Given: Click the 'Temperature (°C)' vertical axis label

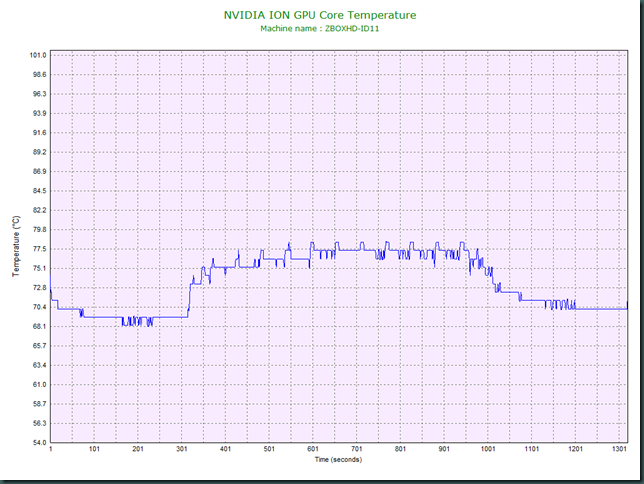Looking at the screenshot, I should pos(16,246).
